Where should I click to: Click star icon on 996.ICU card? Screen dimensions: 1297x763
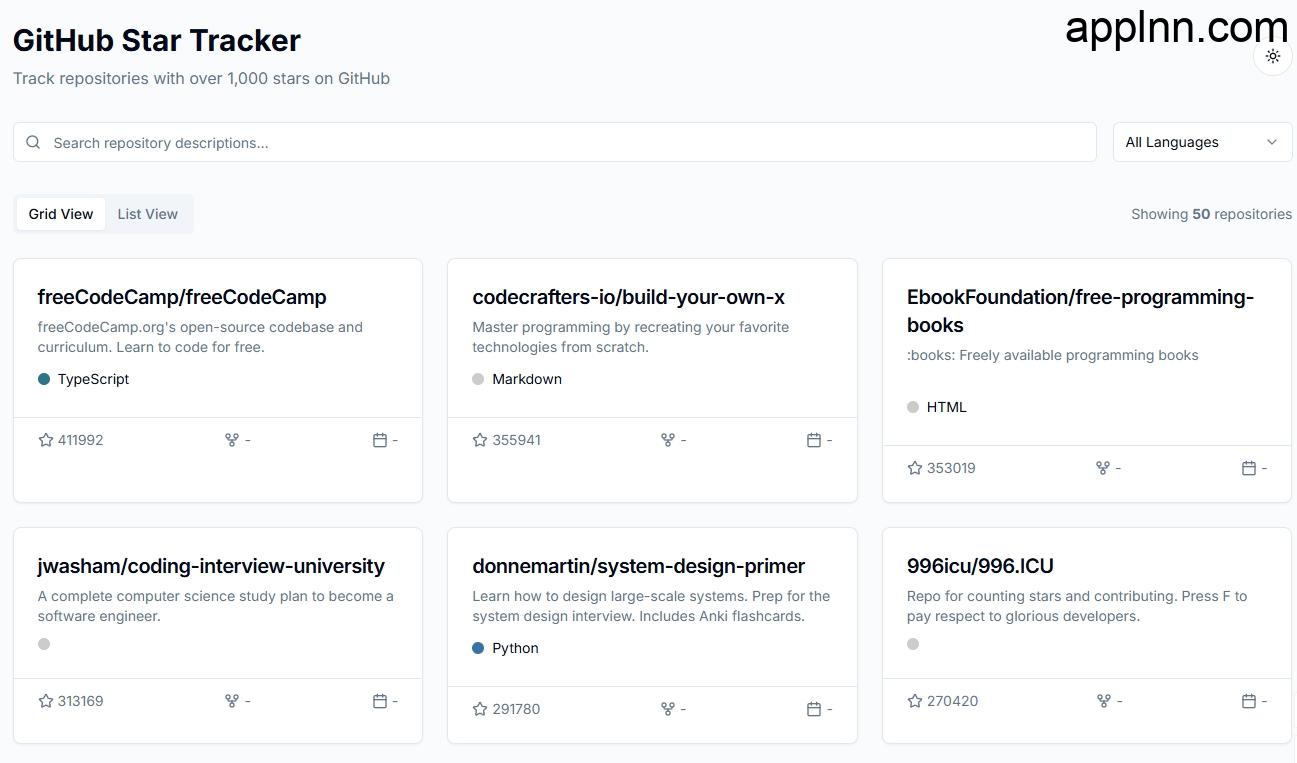(915, 701)
